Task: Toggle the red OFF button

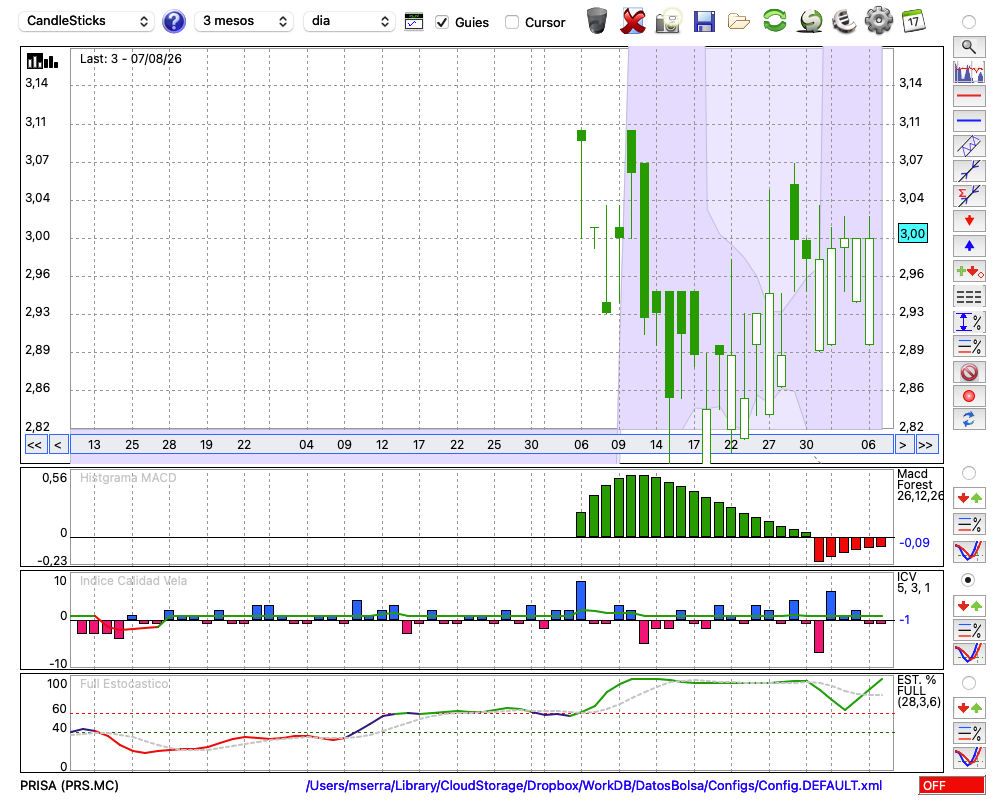Action: coord(952,785)
